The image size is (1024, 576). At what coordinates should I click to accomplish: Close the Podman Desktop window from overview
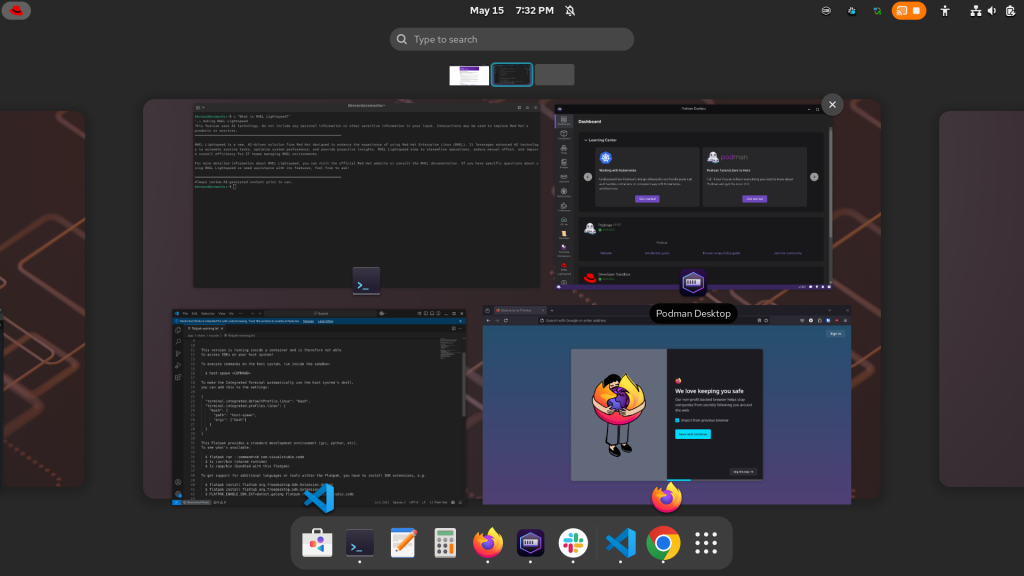coord(832,104)
